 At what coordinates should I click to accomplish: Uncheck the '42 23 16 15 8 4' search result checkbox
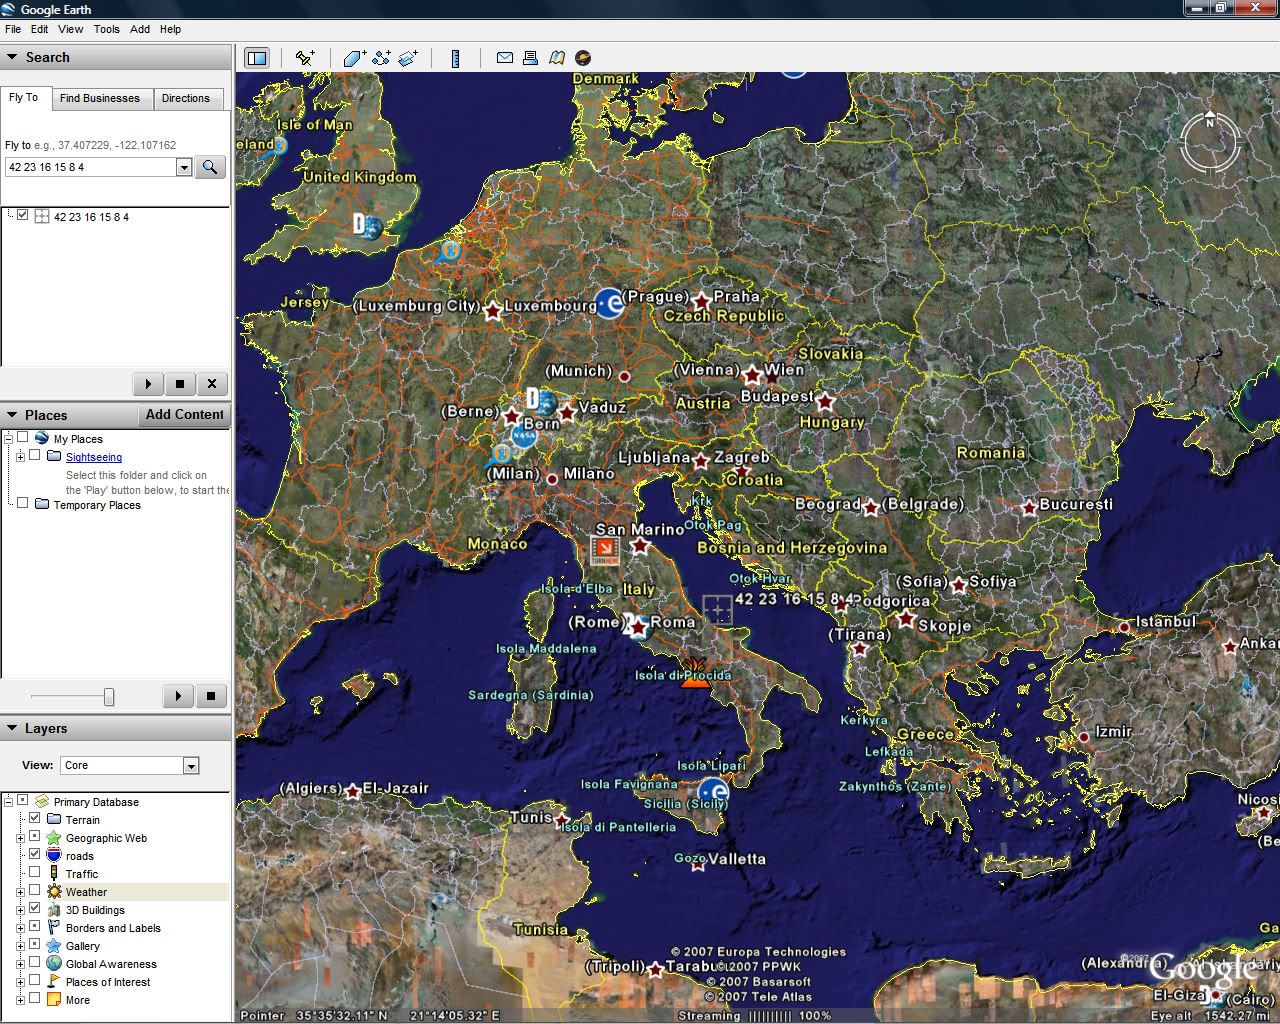coord(23,215)
